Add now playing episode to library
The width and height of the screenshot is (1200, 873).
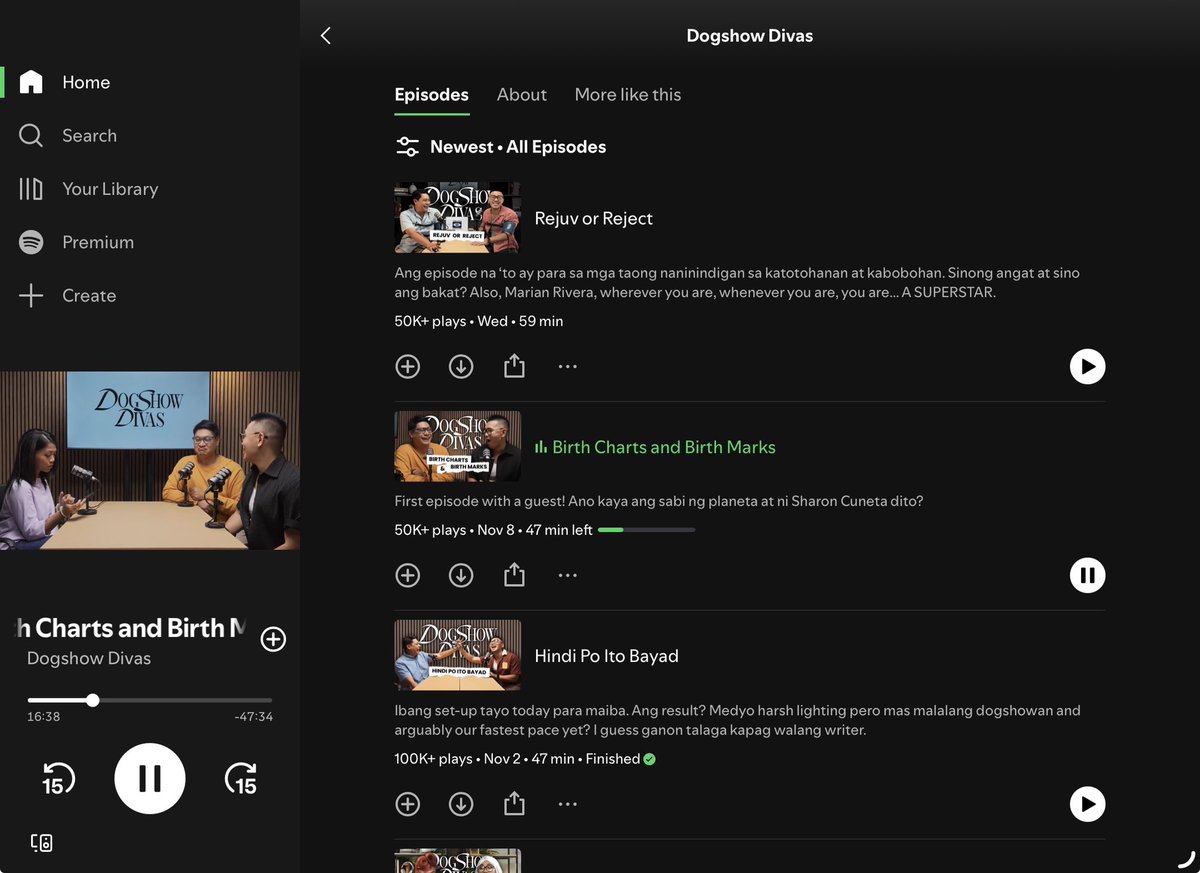(x=273, y=639)
